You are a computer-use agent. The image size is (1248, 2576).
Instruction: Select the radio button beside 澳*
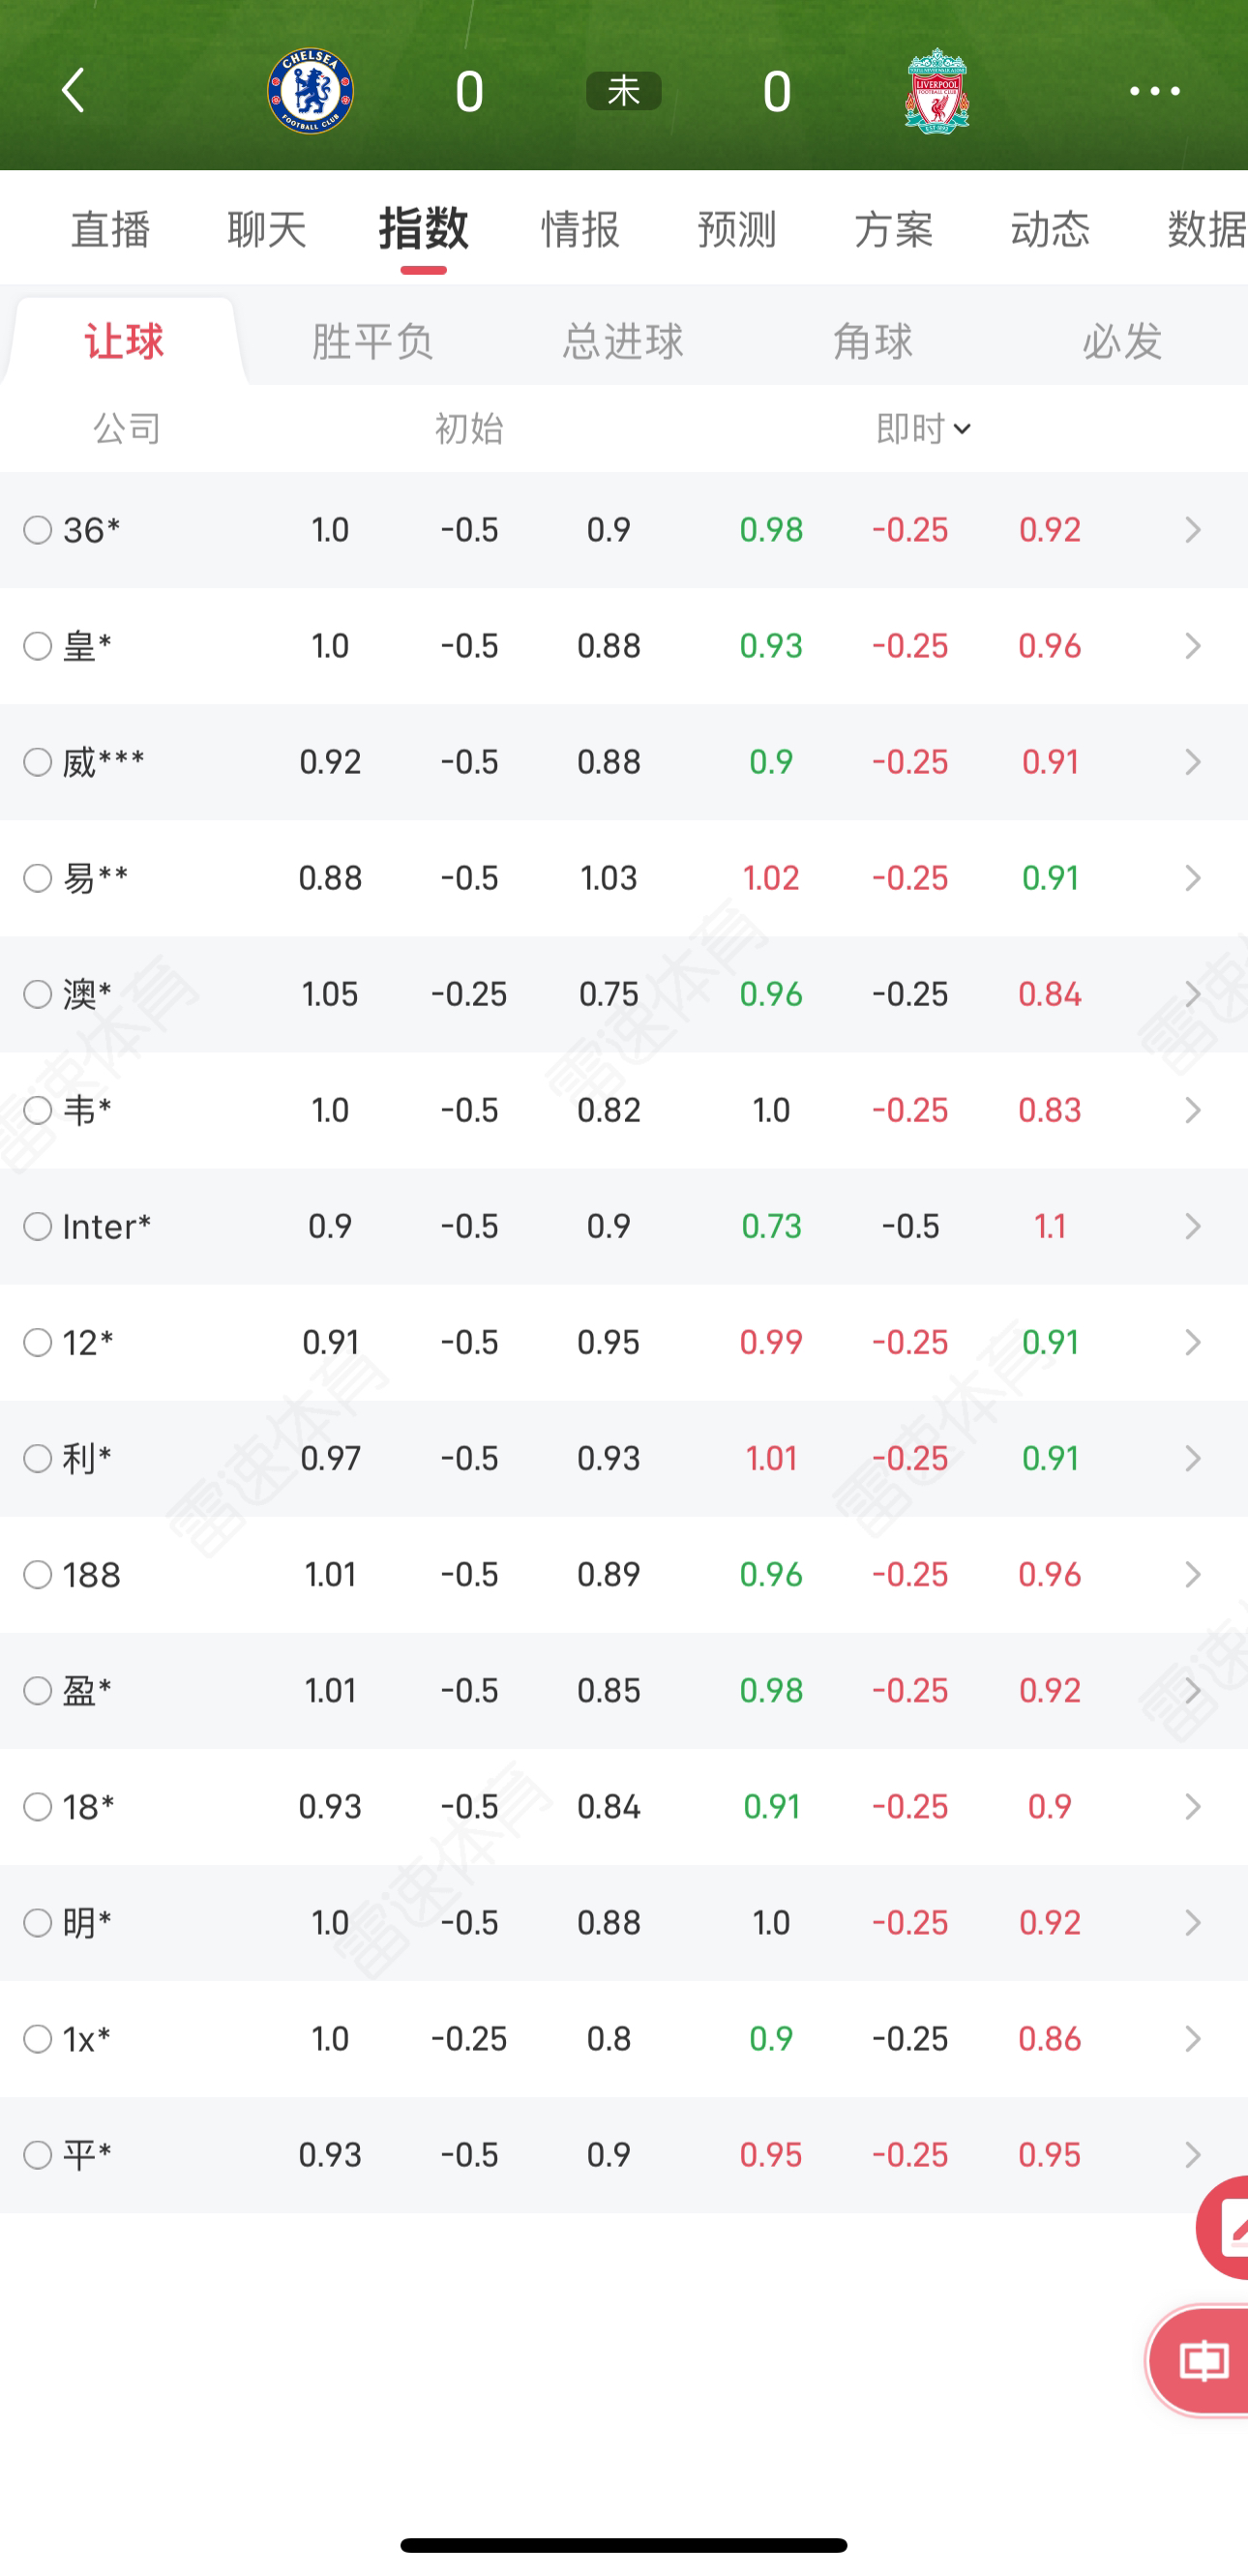pos(38,994)
